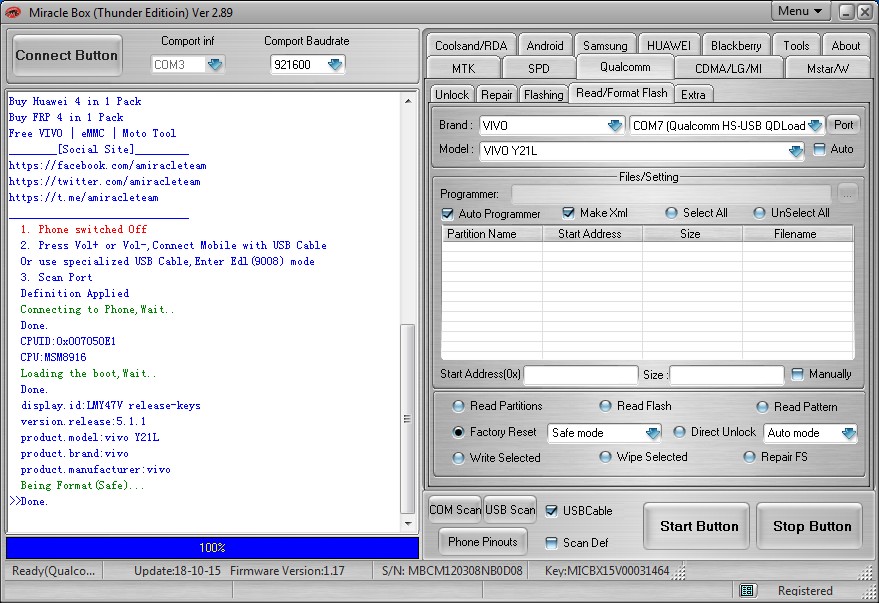This screenshot has height=603, width=879.
Task: Click the Size input field
Action: point(727,374)
